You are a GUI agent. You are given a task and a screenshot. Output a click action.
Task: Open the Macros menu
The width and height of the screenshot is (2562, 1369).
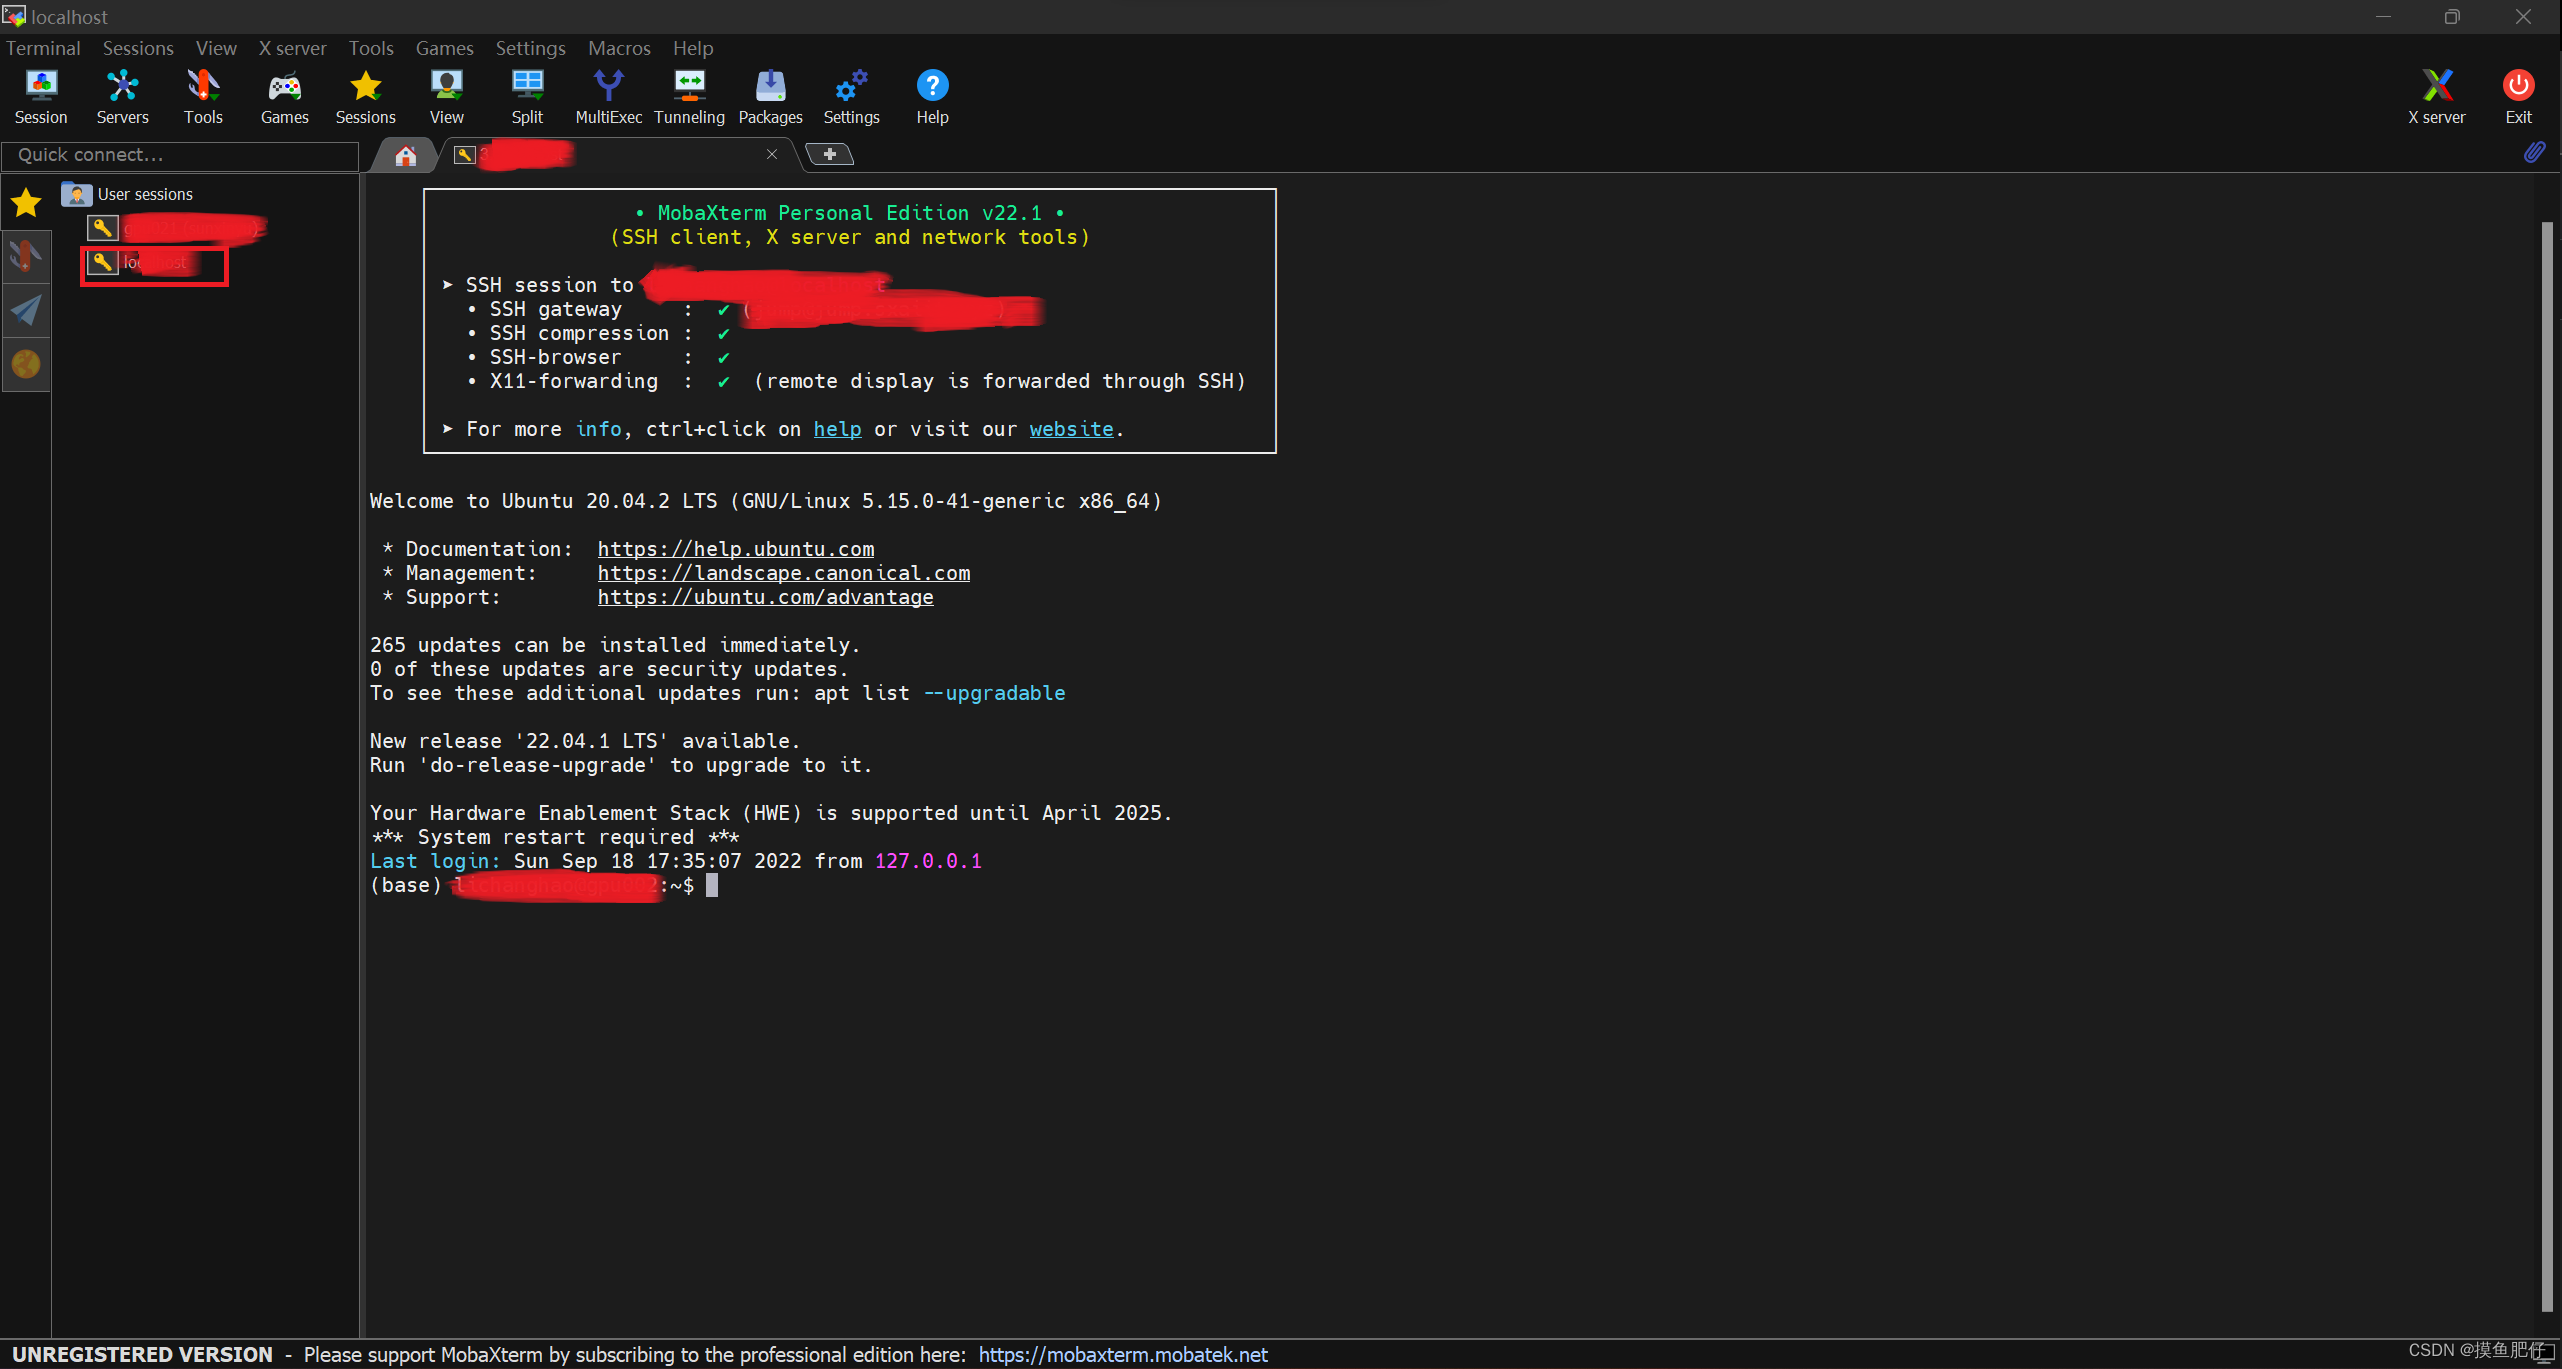[x=619, y=47]
